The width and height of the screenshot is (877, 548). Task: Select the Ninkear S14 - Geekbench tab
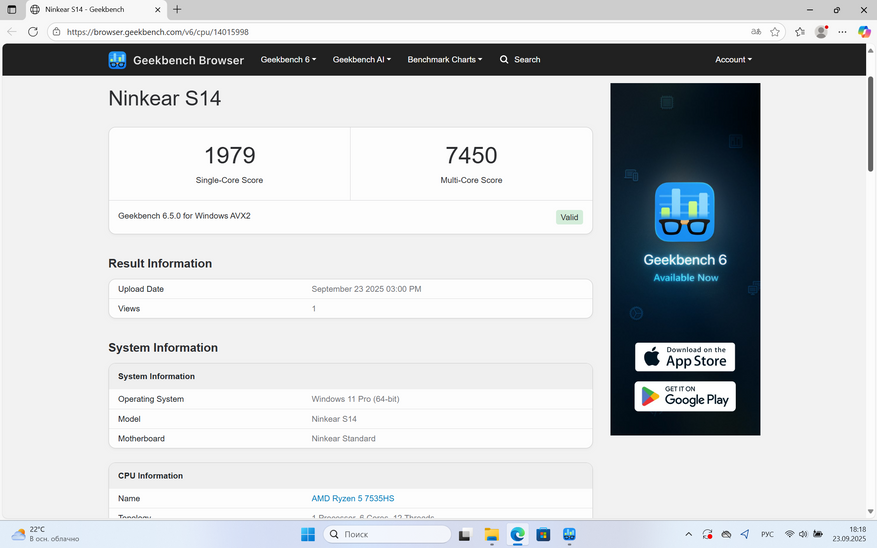coord(95,10)
